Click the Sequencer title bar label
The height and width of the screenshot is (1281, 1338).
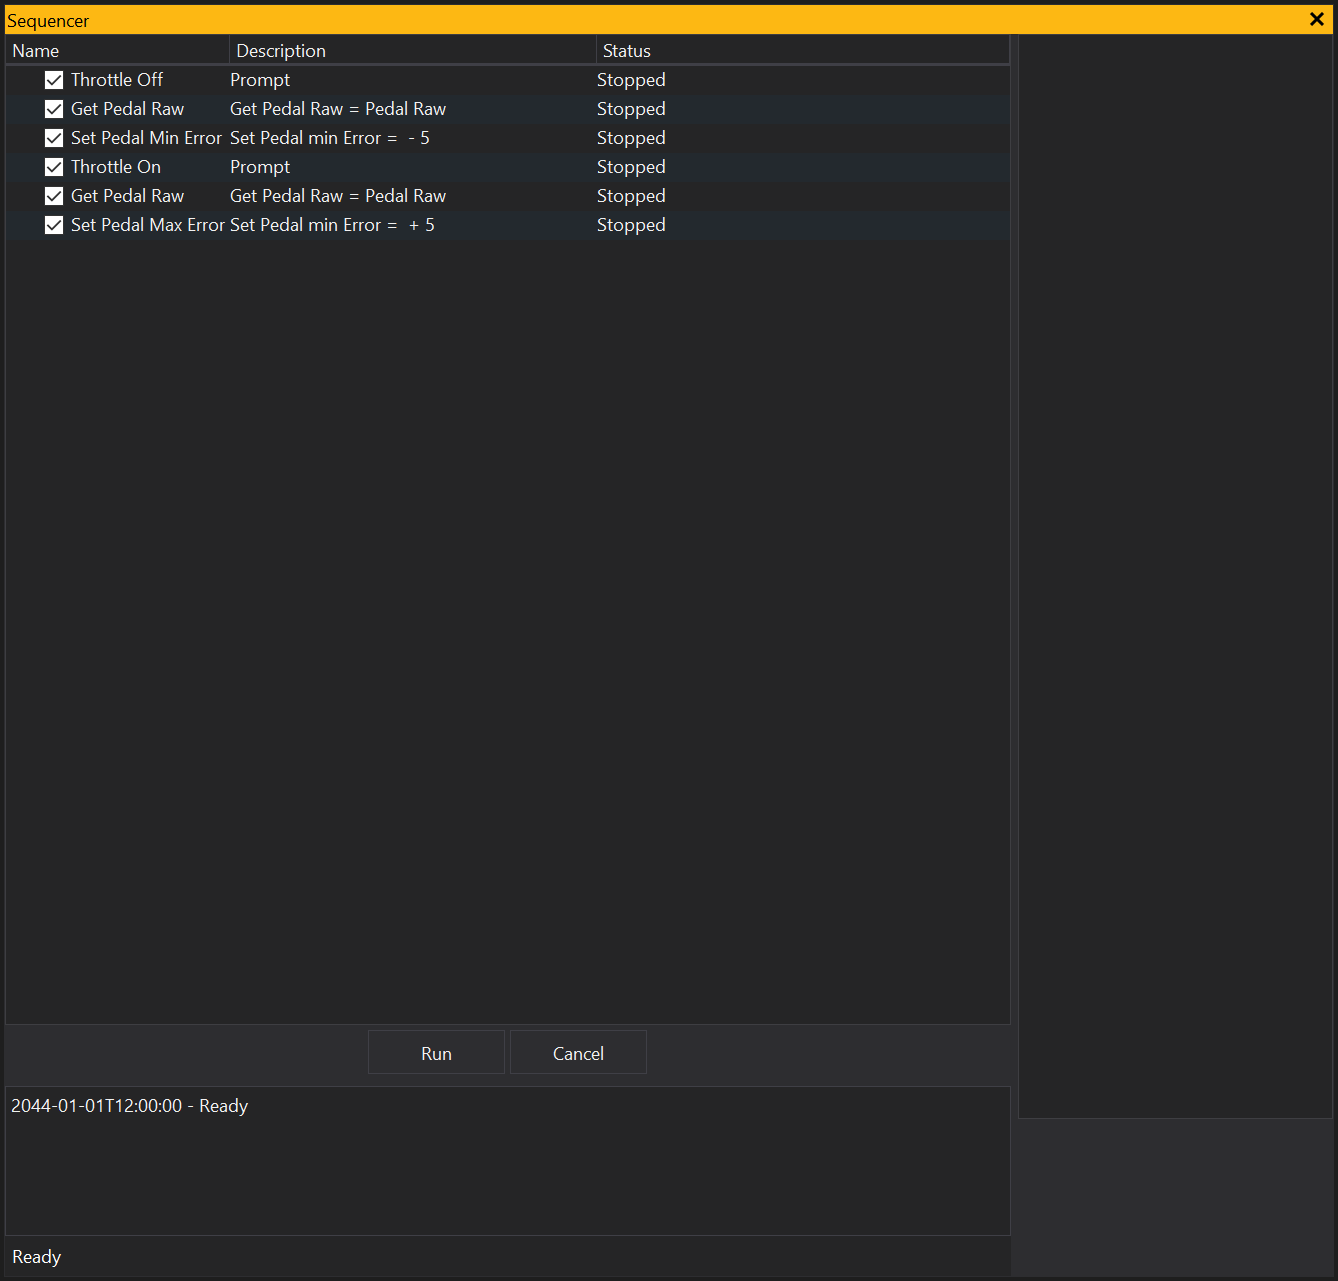tap(48, 21)
